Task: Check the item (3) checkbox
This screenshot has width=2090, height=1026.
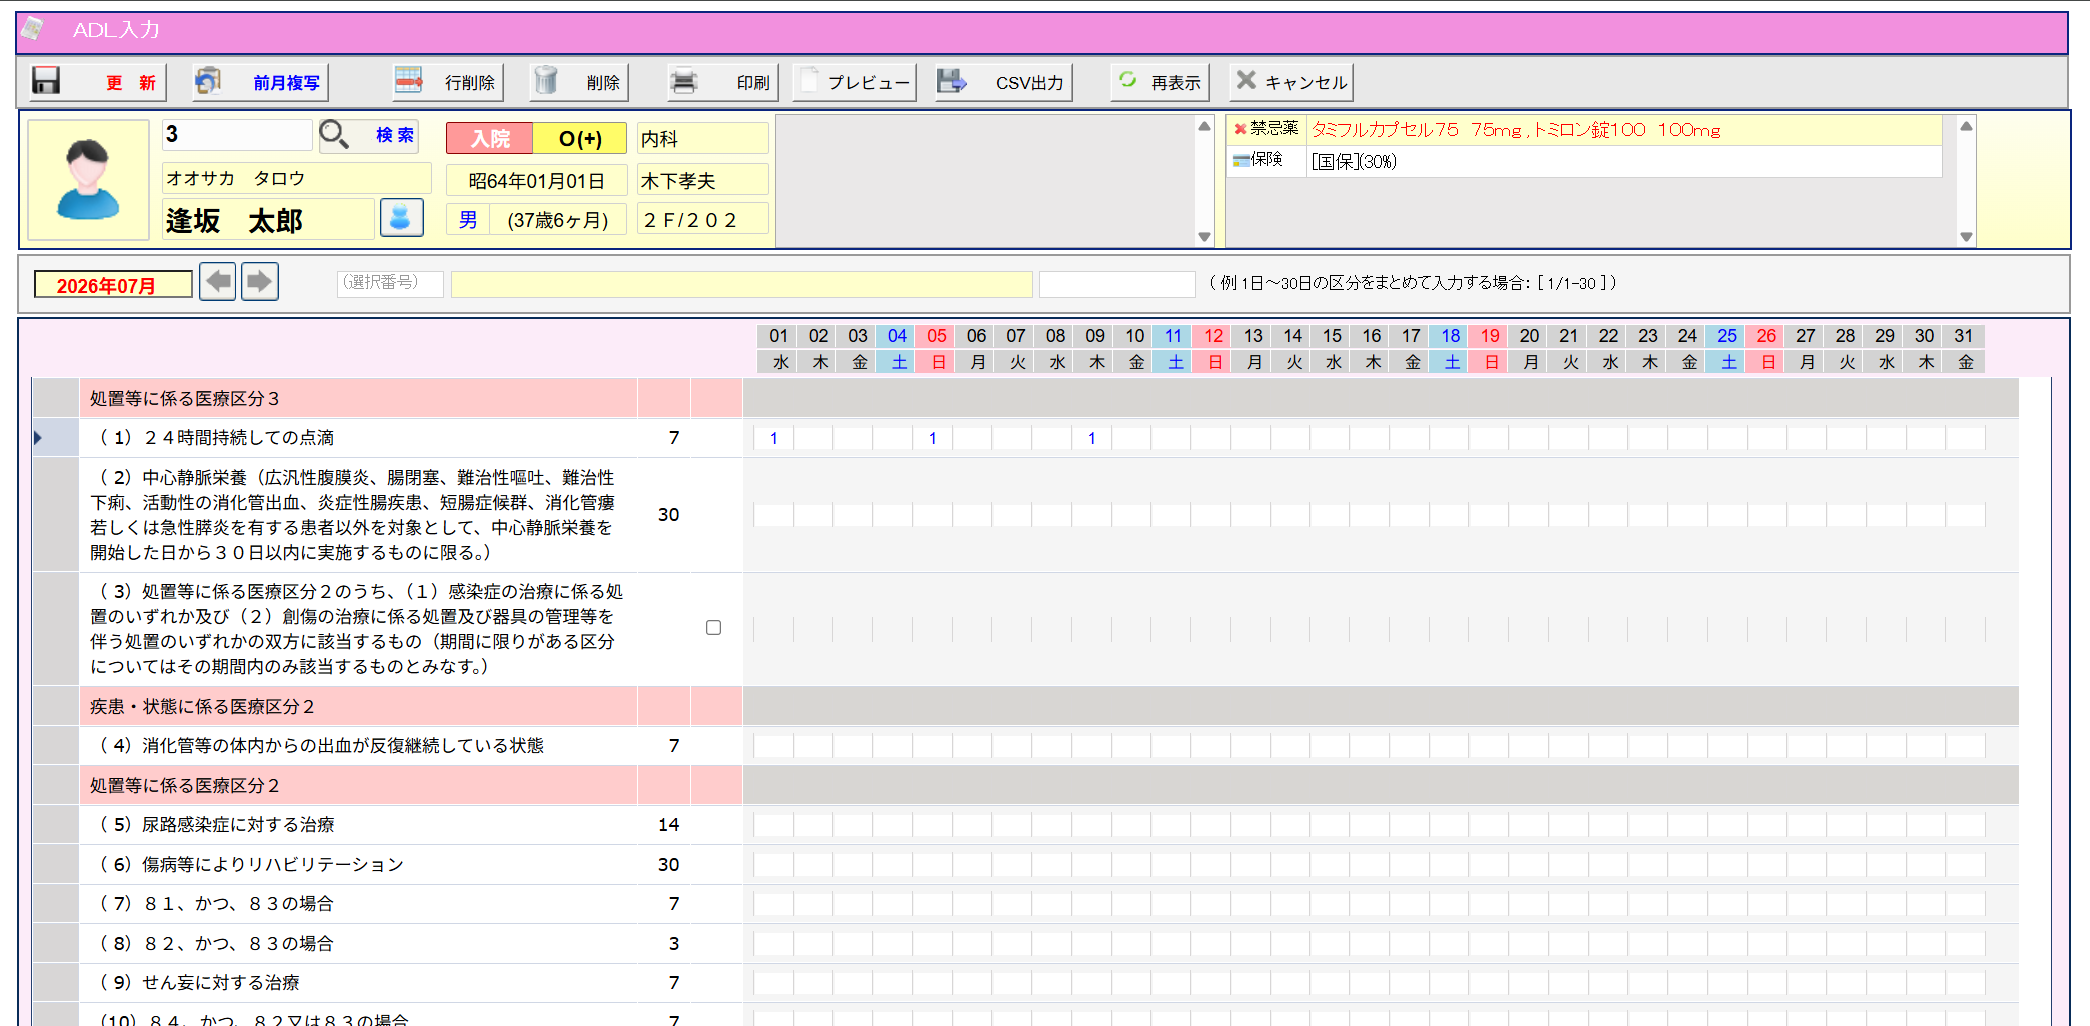Action: click(x=713, y=628)
